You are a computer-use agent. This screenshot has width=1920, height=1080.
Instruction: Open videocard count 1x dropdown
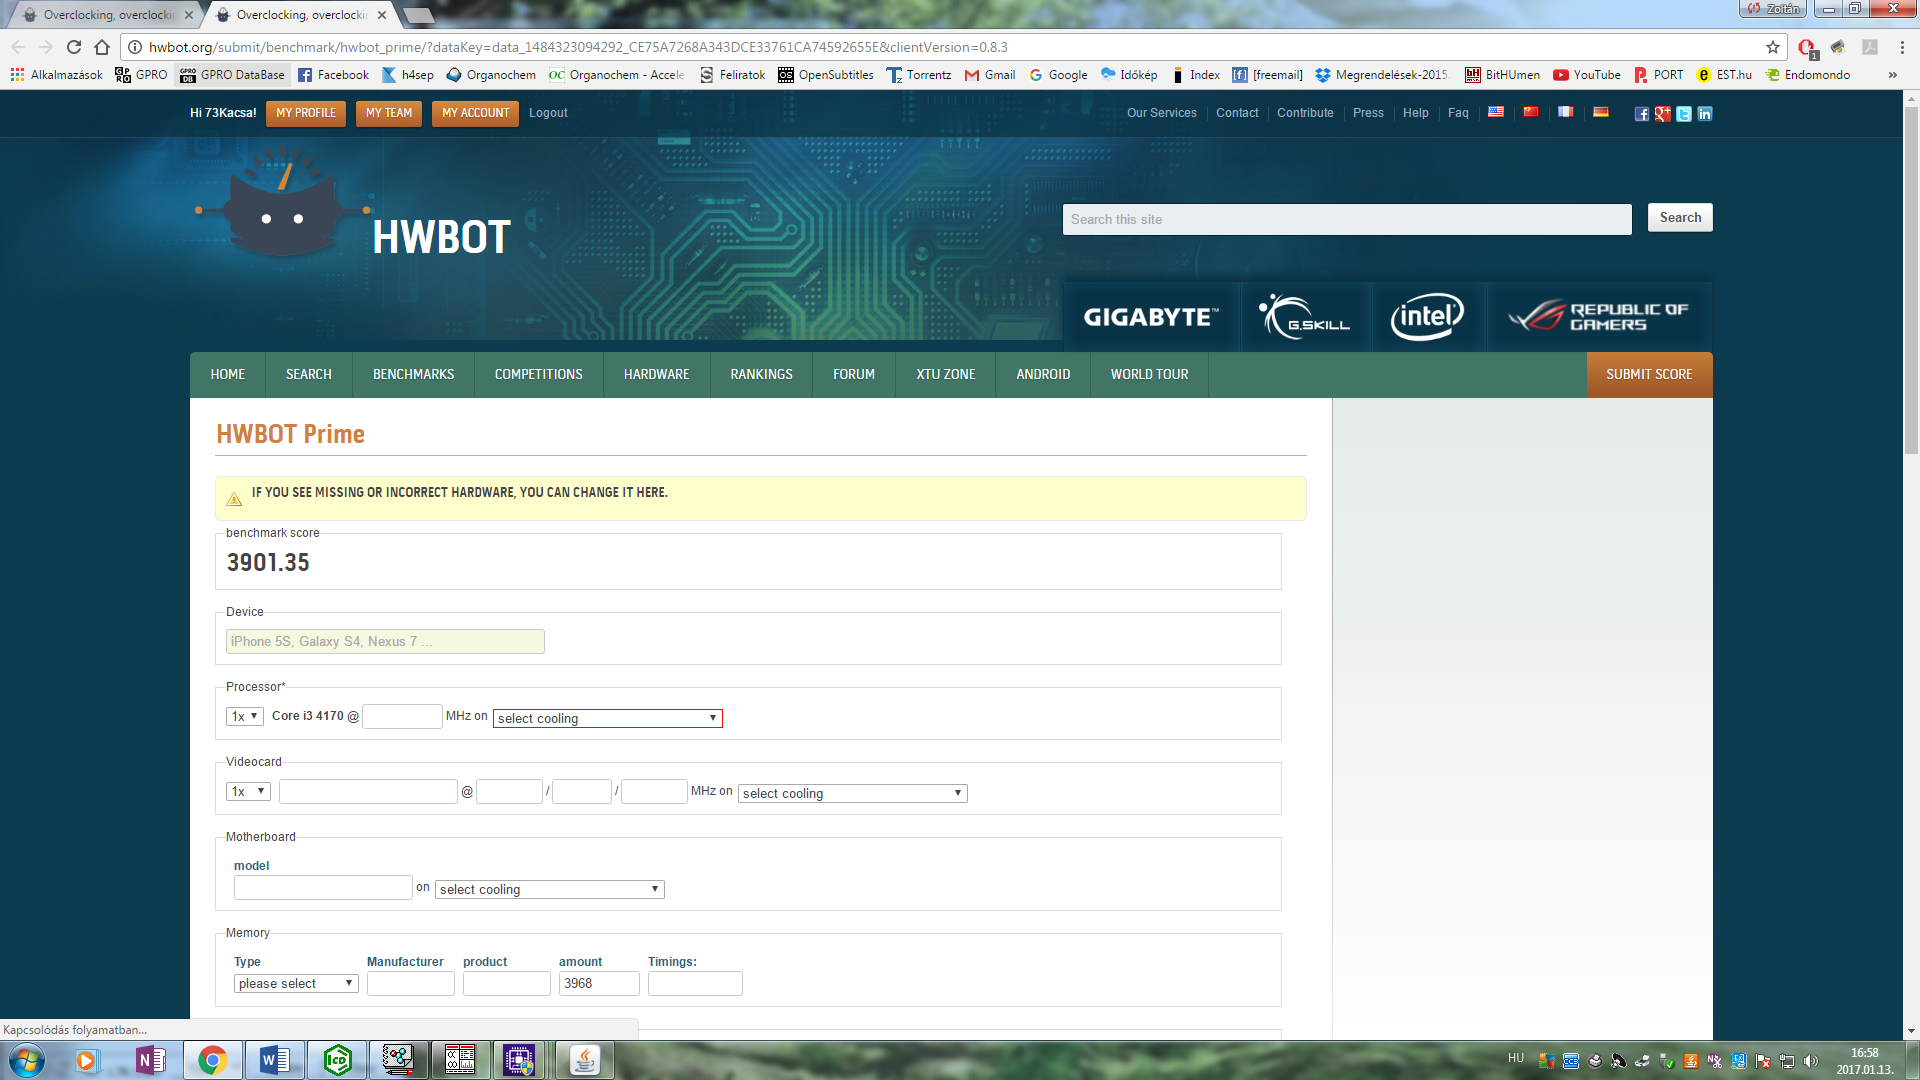[248, 791]
